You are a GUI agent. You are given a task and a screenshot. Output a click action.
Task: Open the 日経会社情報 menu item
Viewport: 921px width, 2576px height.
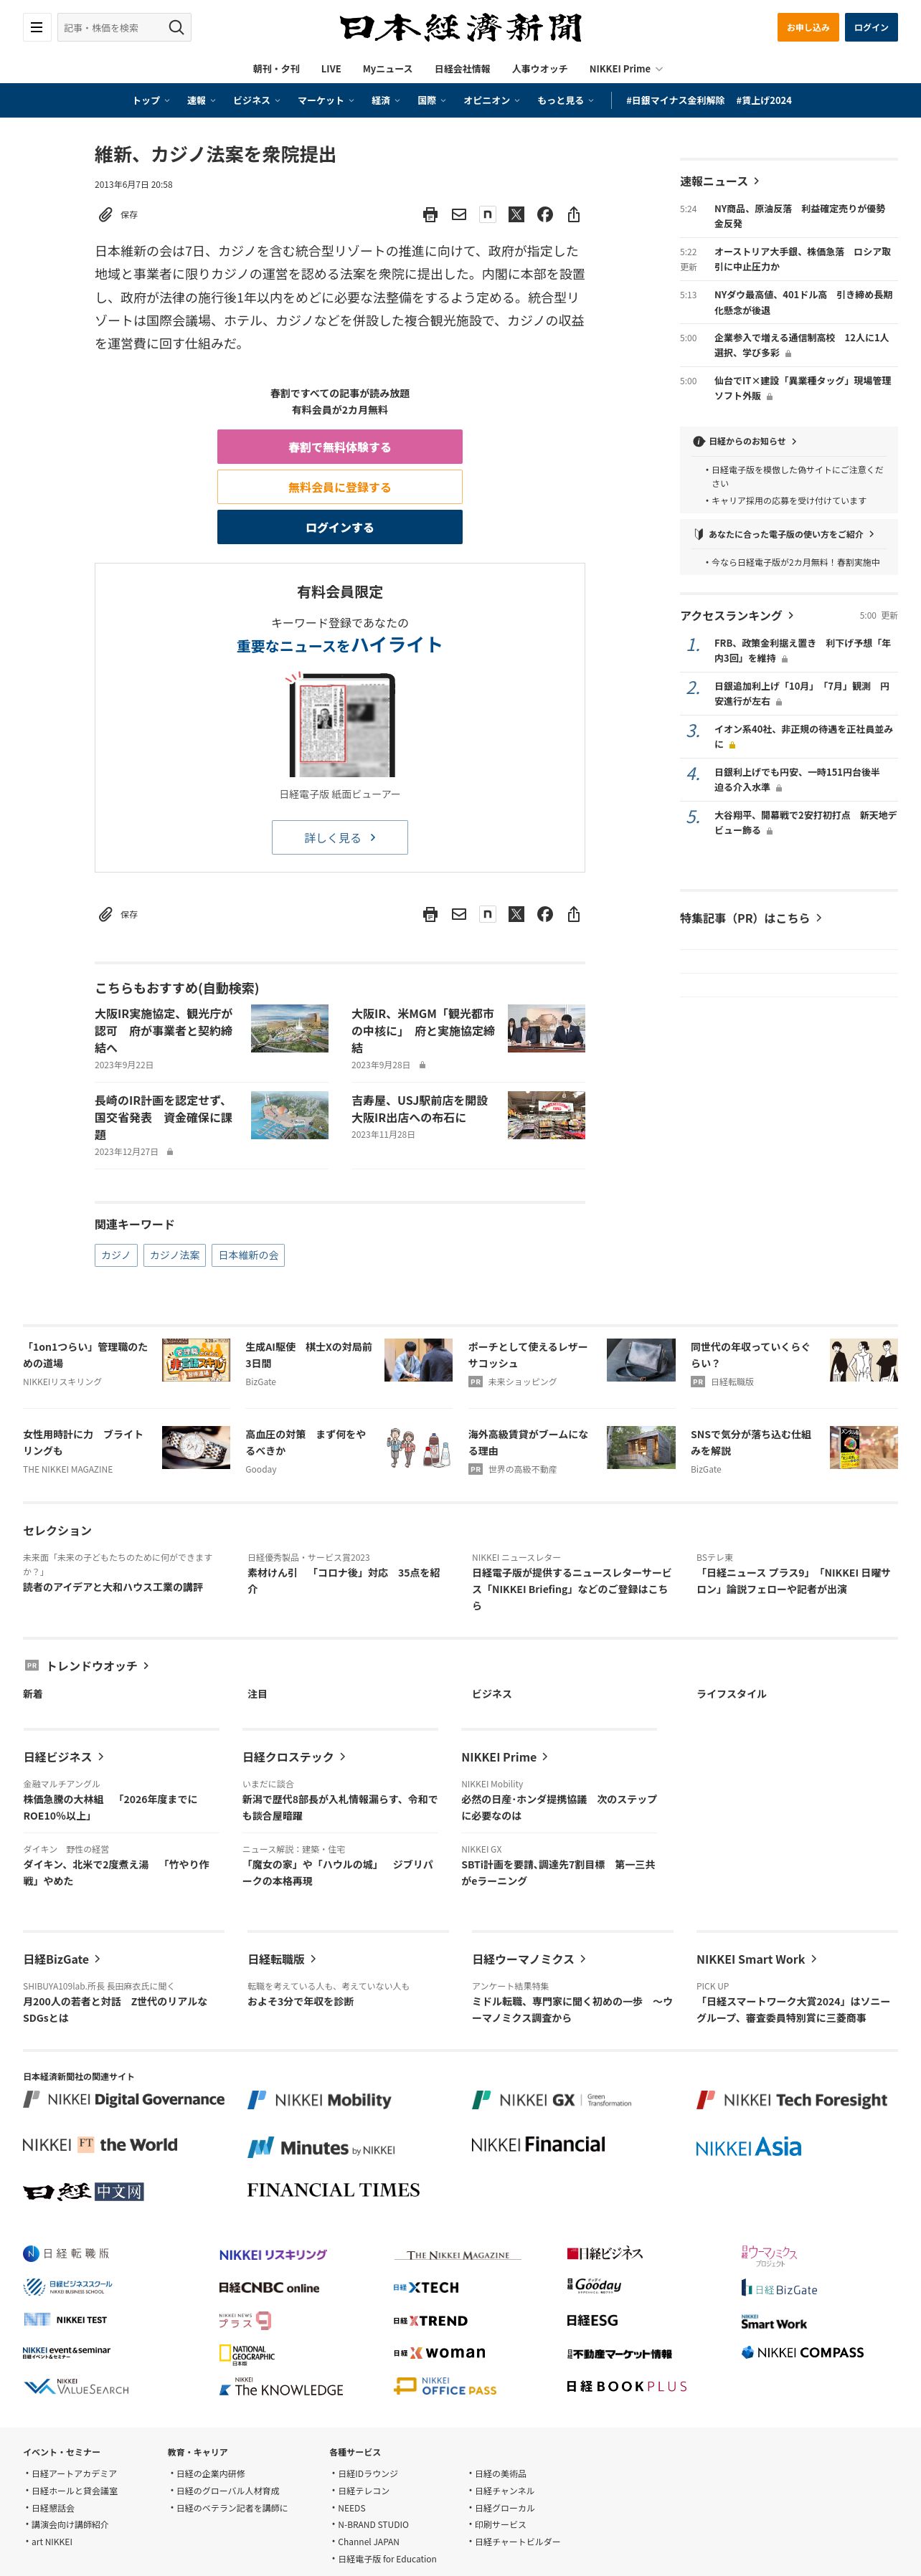pyautogui.click(x=462, y=69)
